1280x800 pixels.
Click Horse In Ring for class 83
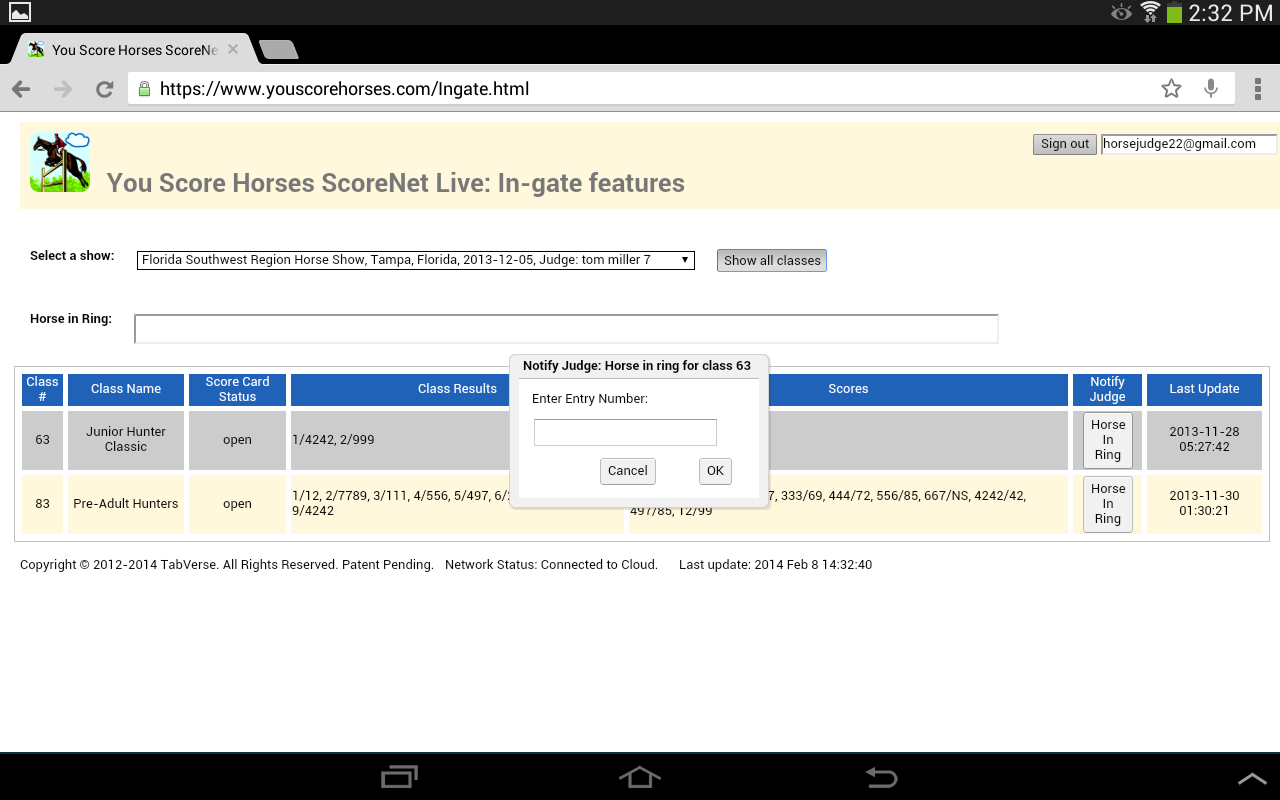(x=1107, y=504)
